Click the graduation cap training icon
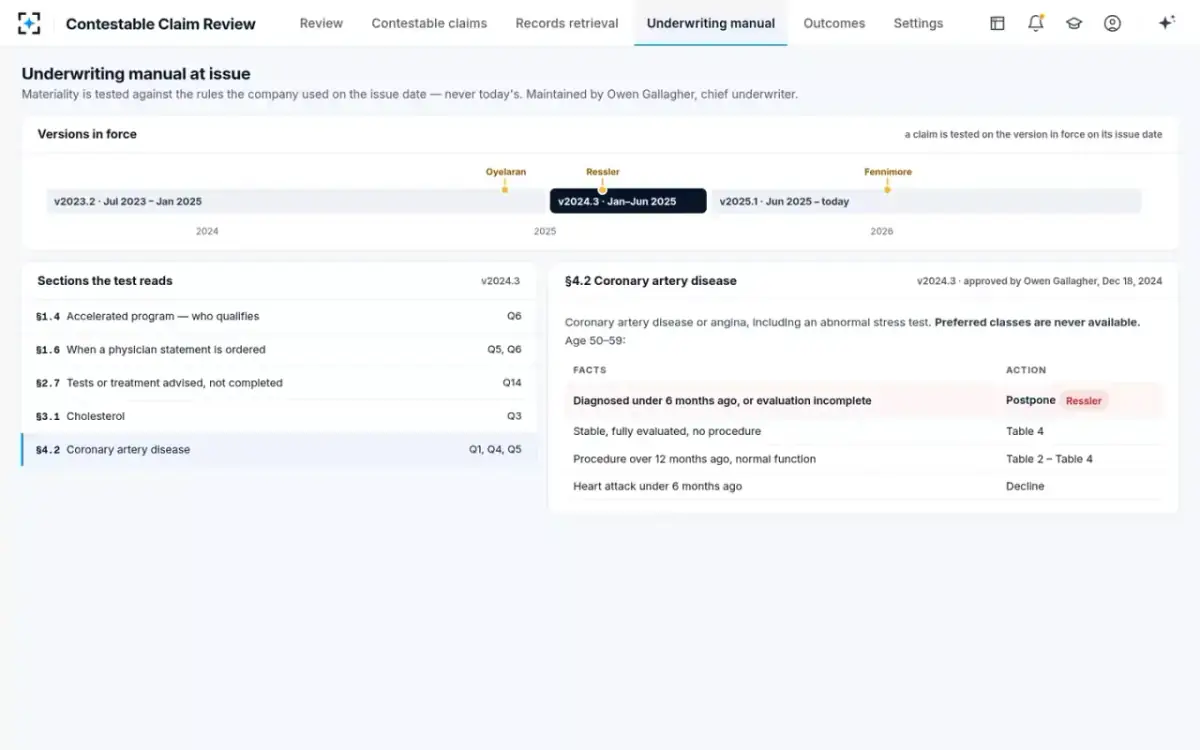 [x=1074, y=23]
